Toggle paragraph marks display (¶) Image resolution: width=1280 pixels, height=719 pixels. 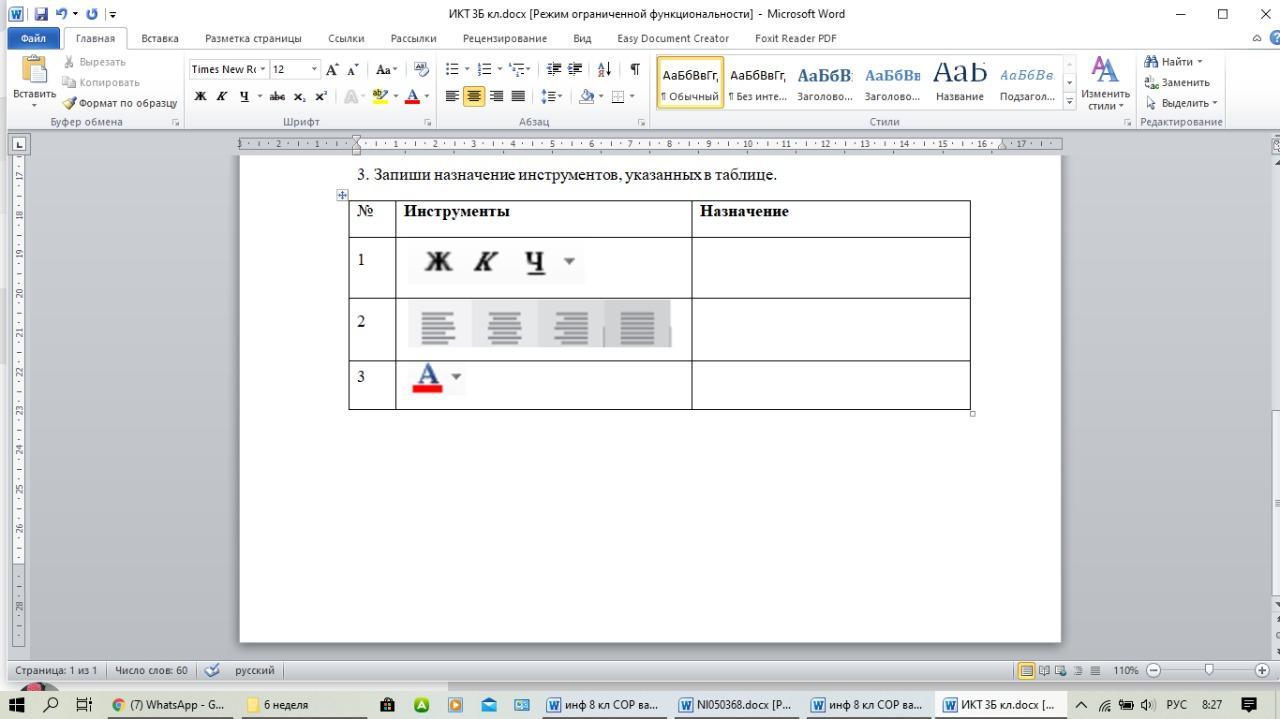coord(634,69)
